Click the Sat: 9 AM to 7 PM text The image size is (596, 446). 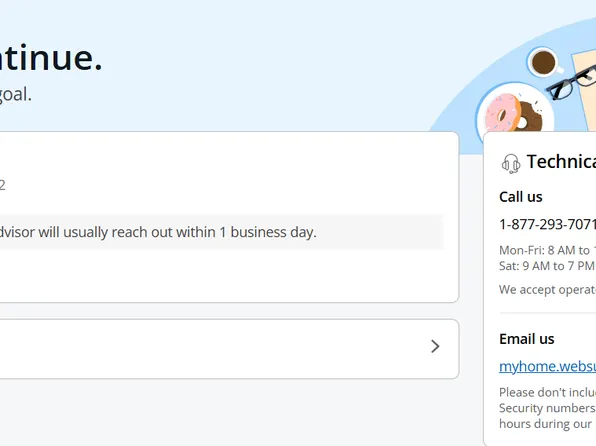(547, 266)
